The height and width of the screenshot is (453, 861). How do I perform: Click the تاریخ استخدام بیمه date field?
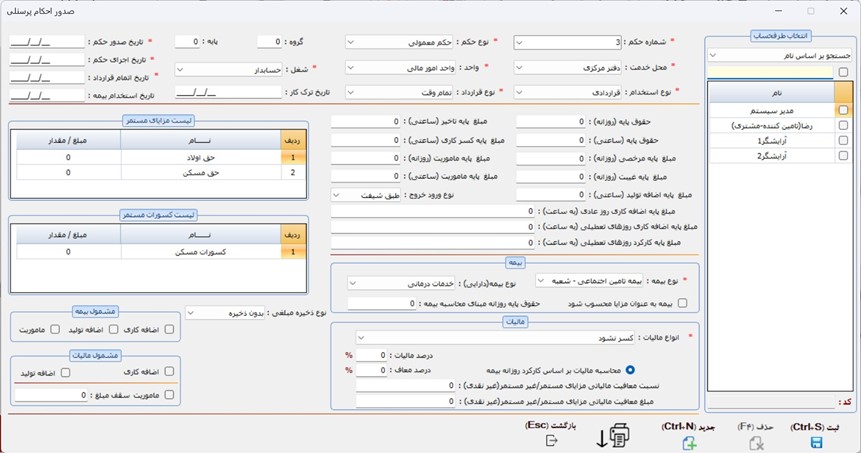[47, 95]
